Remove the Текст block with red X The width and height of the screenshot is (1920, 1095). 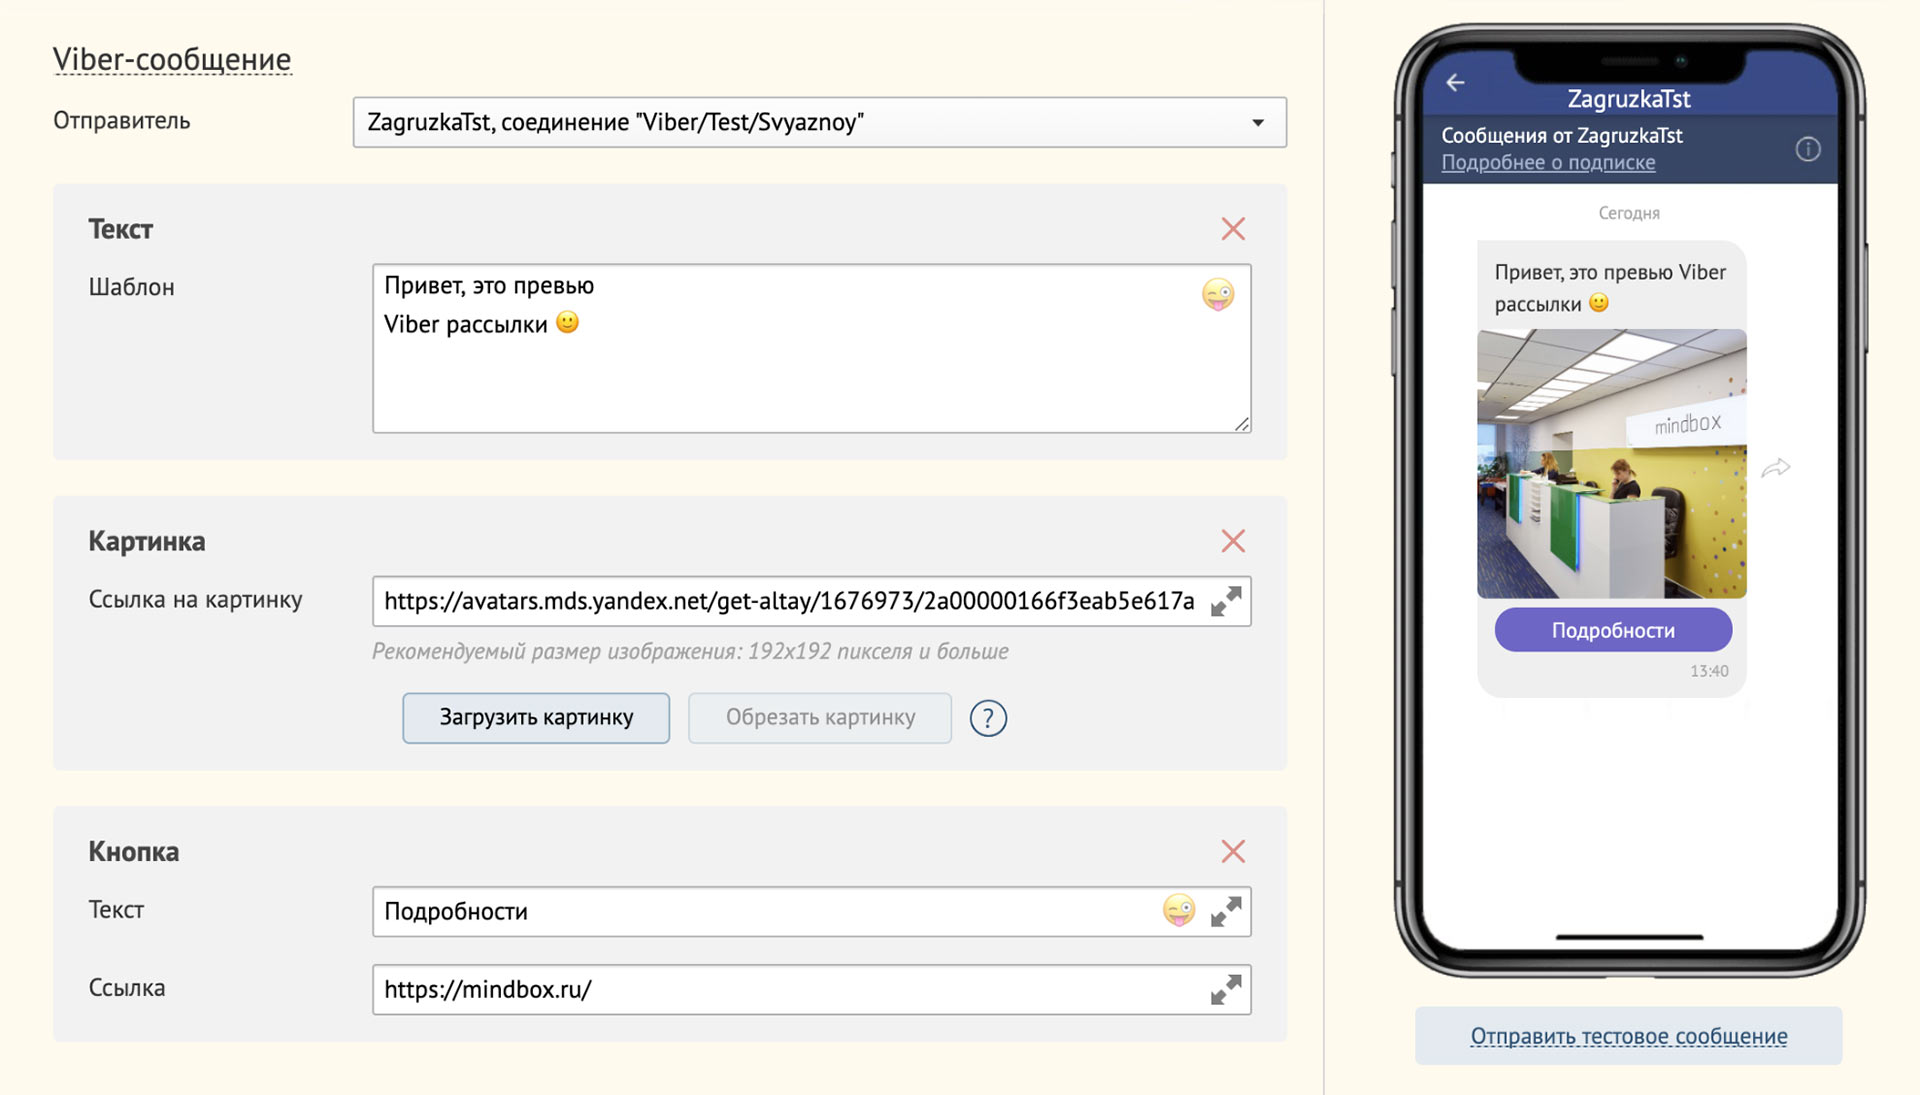tap(1232, 229)
